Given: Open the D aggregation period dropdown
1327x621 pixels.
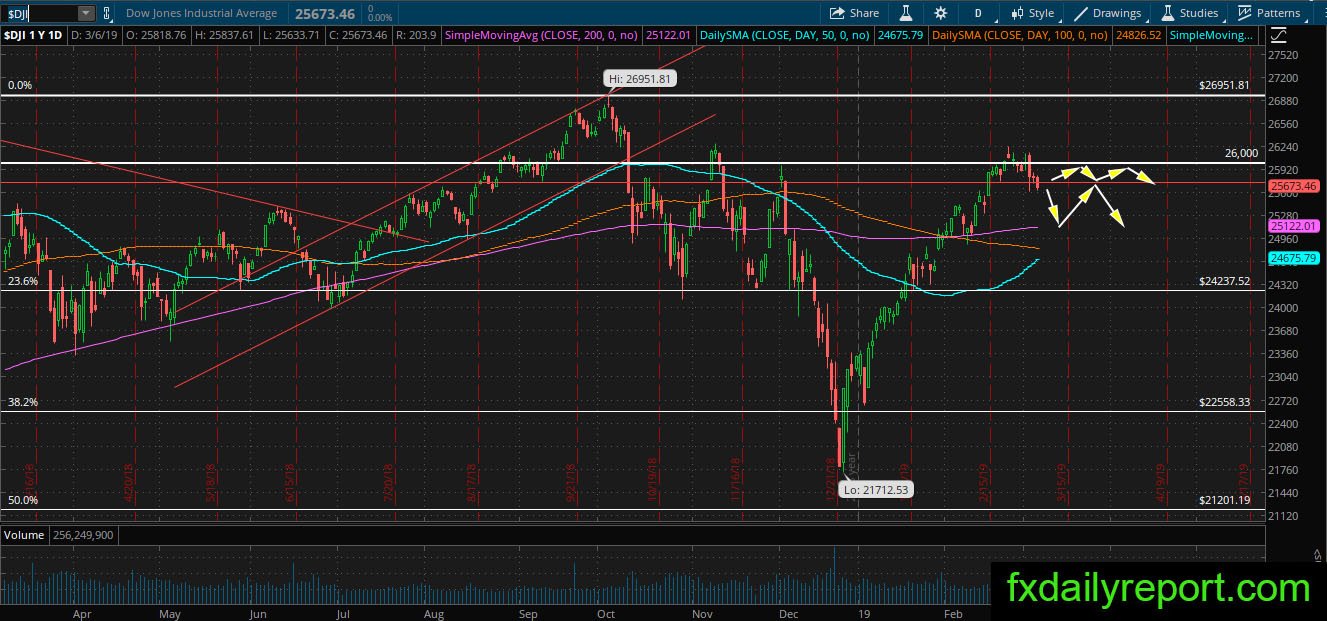Looking at the screenshot, I should [x=977, y=13].
